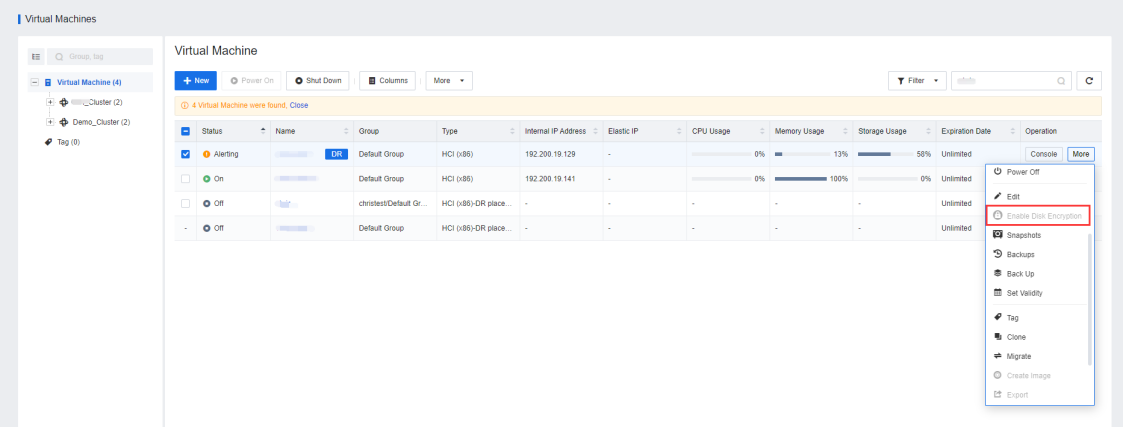
Task: Click the 13% Memory Usage progress bar
Action: coord(801,154)
